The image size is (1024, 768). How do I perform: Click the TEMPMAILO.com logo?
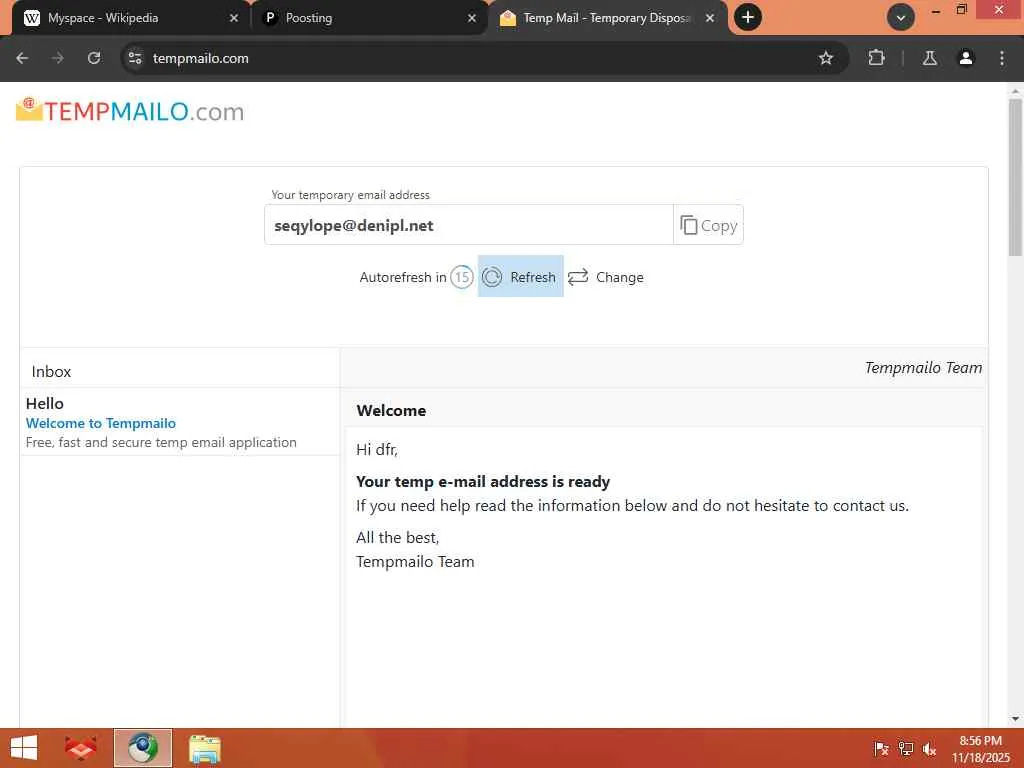click(130, 110)
